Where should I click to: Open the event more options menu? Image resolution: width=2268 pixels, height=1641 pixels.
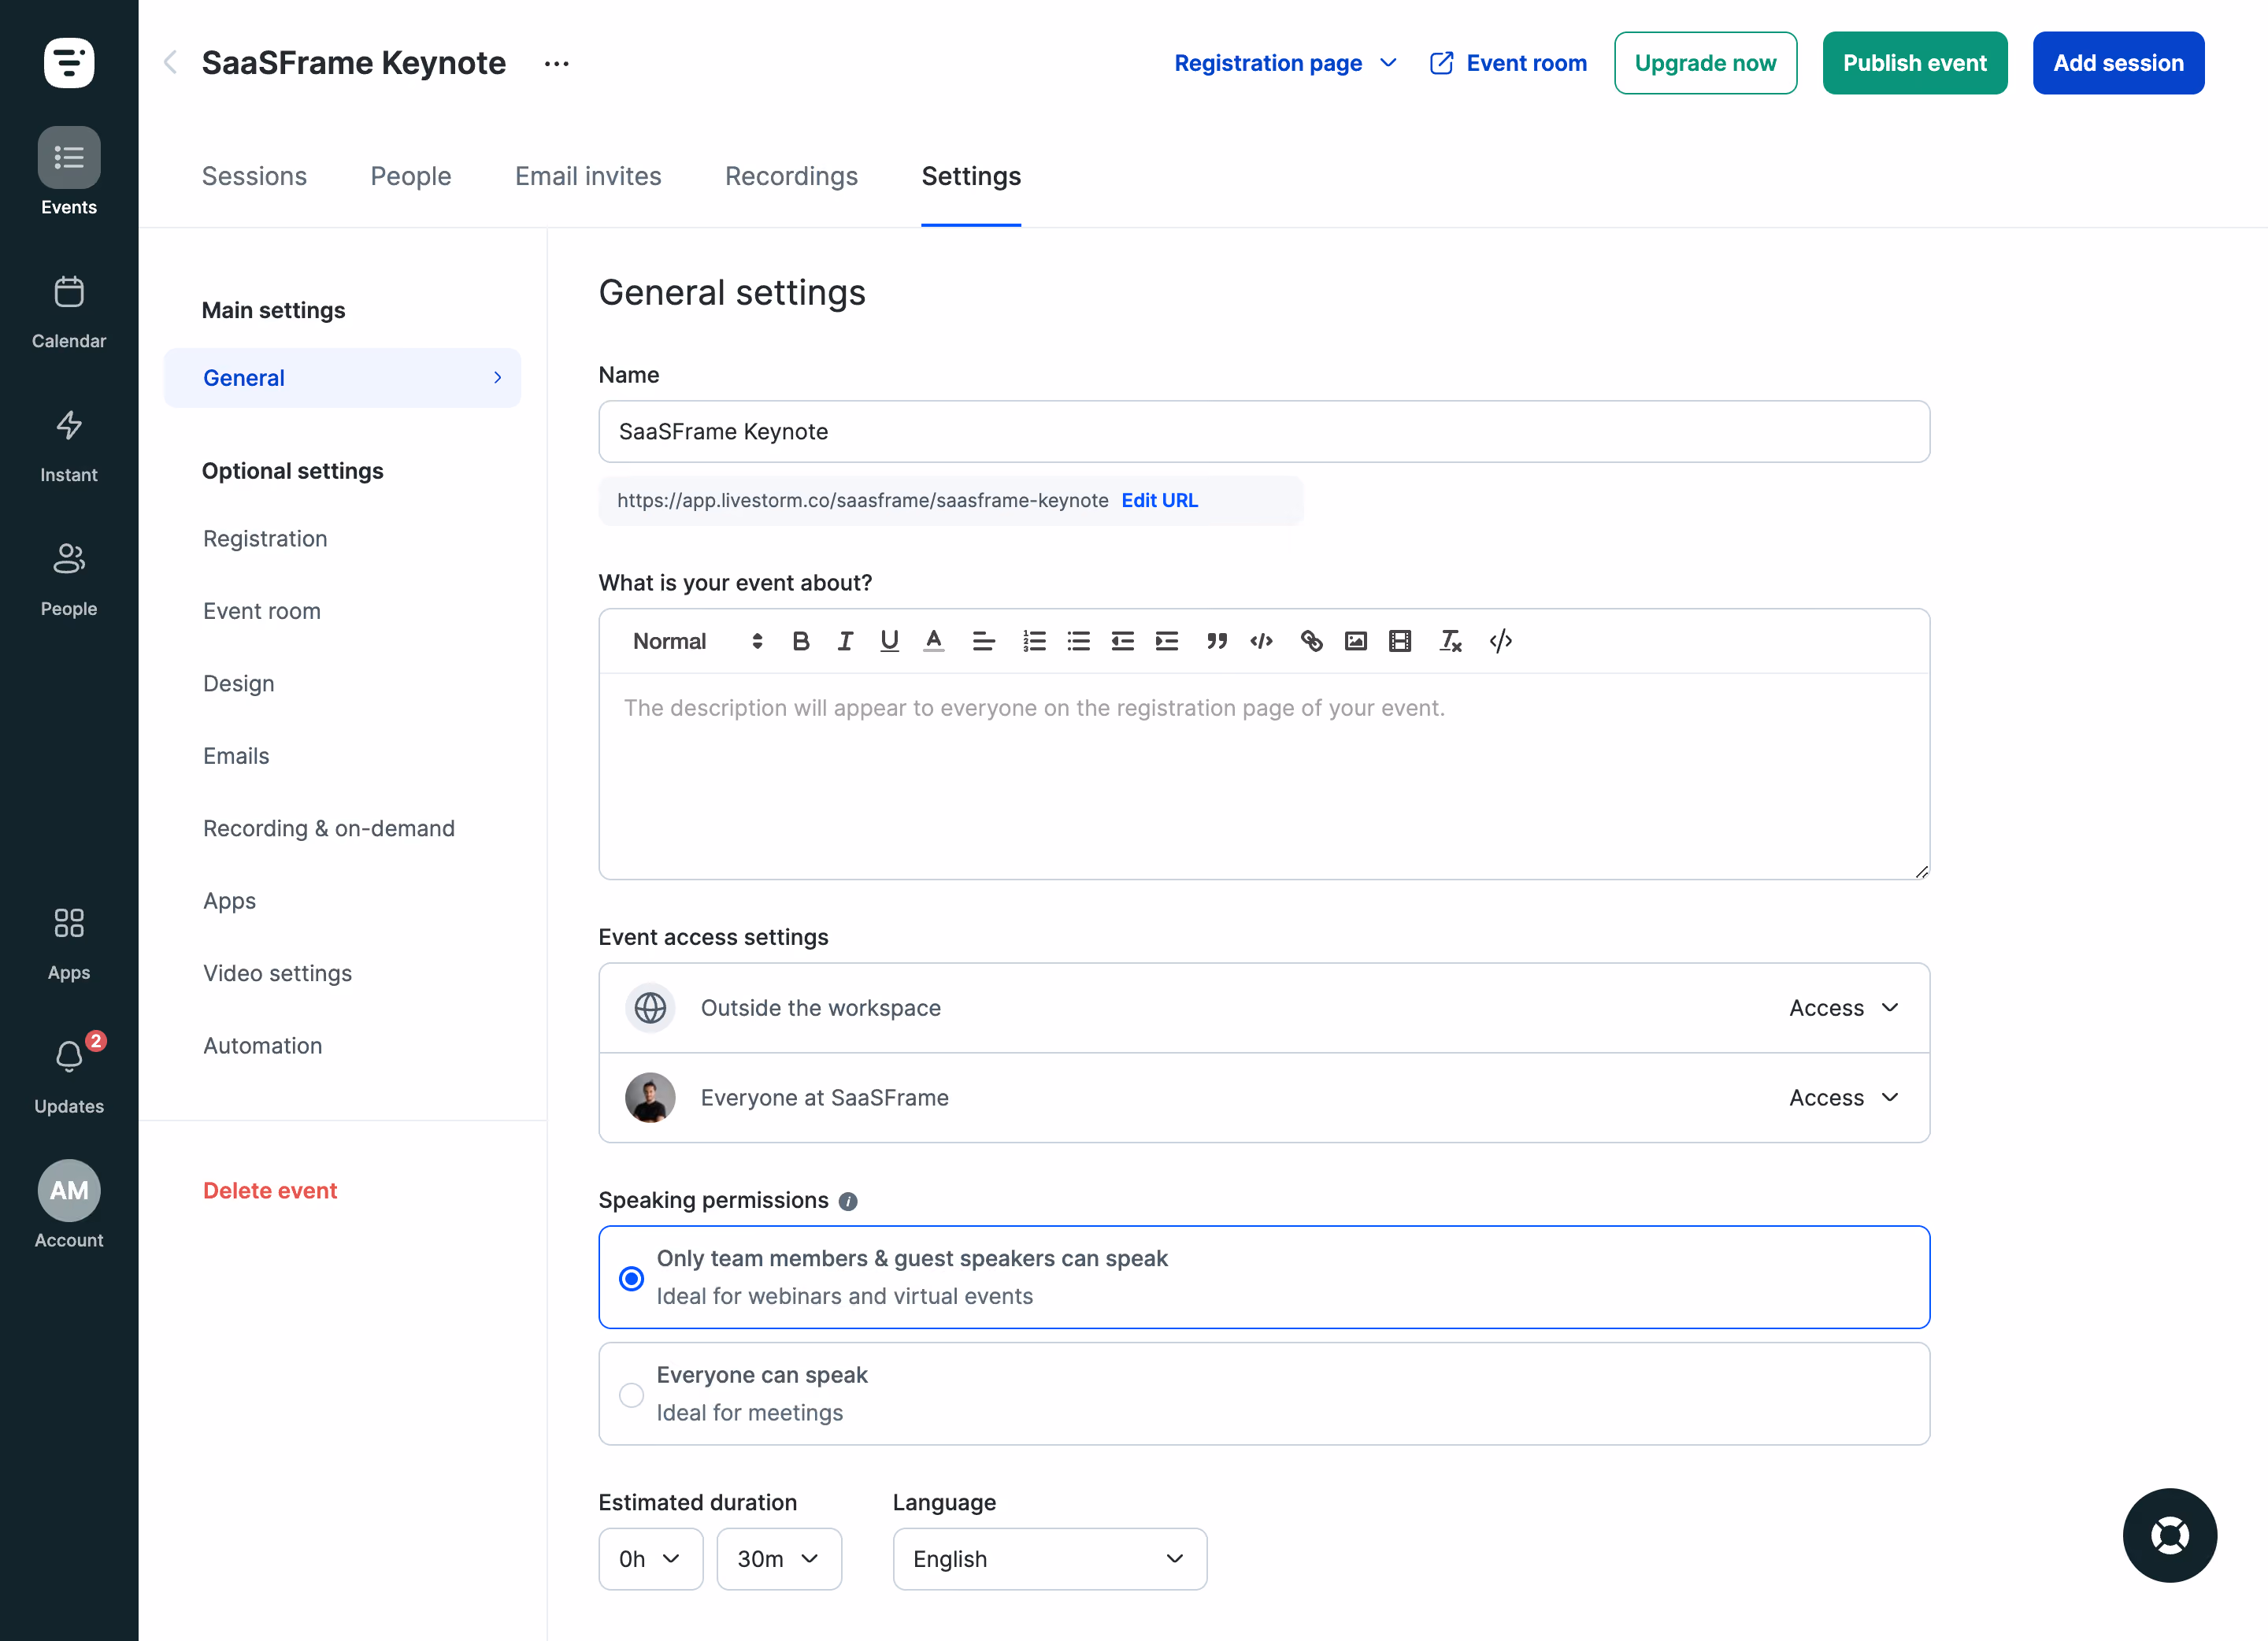[556, 63]
